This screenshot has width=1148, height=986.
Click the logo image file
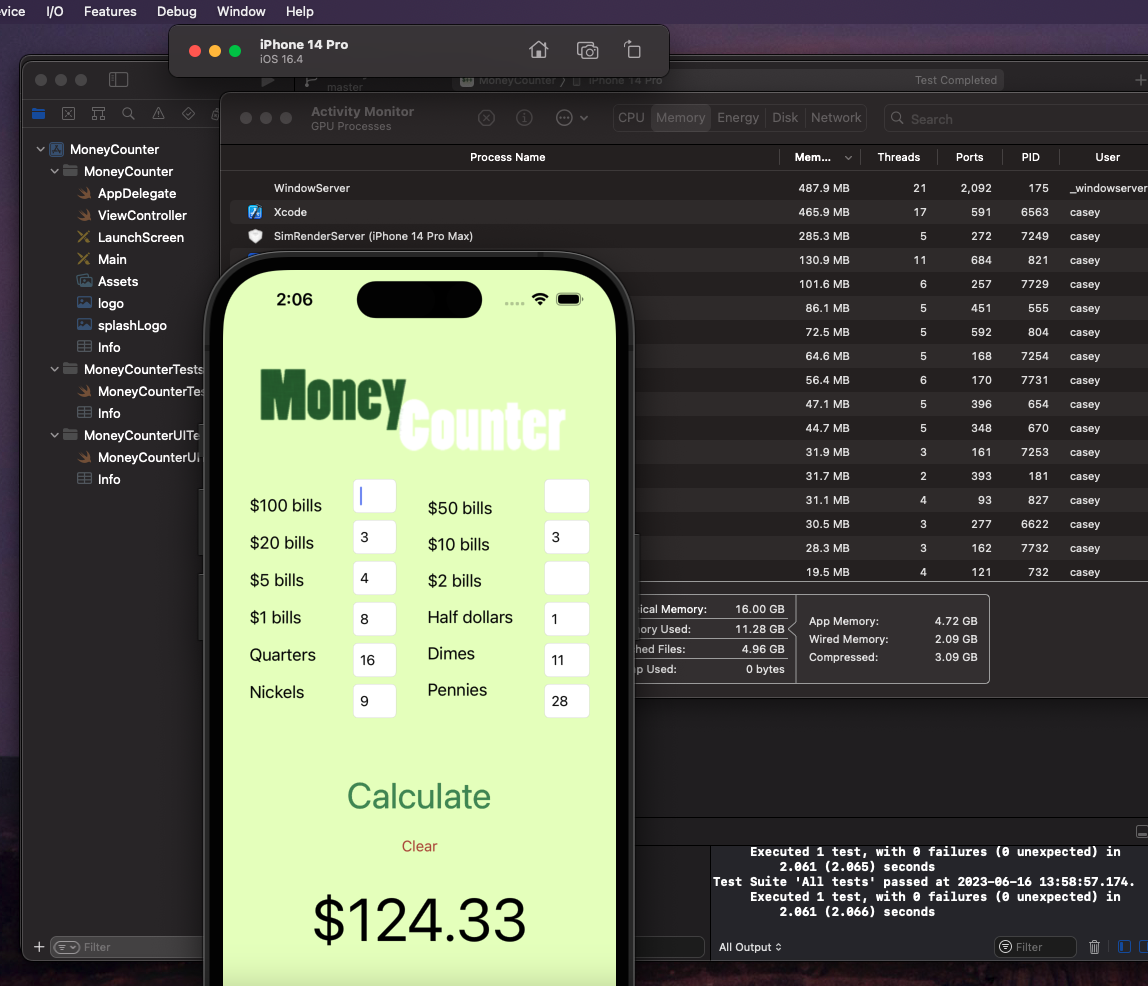click(x=110, y=303)
